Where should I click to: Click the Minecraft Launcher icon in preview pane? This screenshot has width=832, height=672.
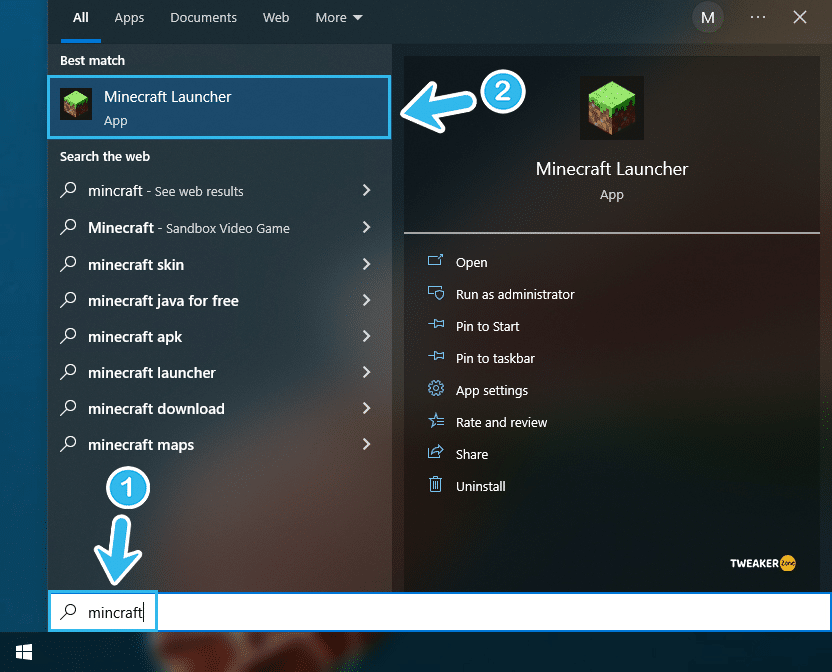612,108
